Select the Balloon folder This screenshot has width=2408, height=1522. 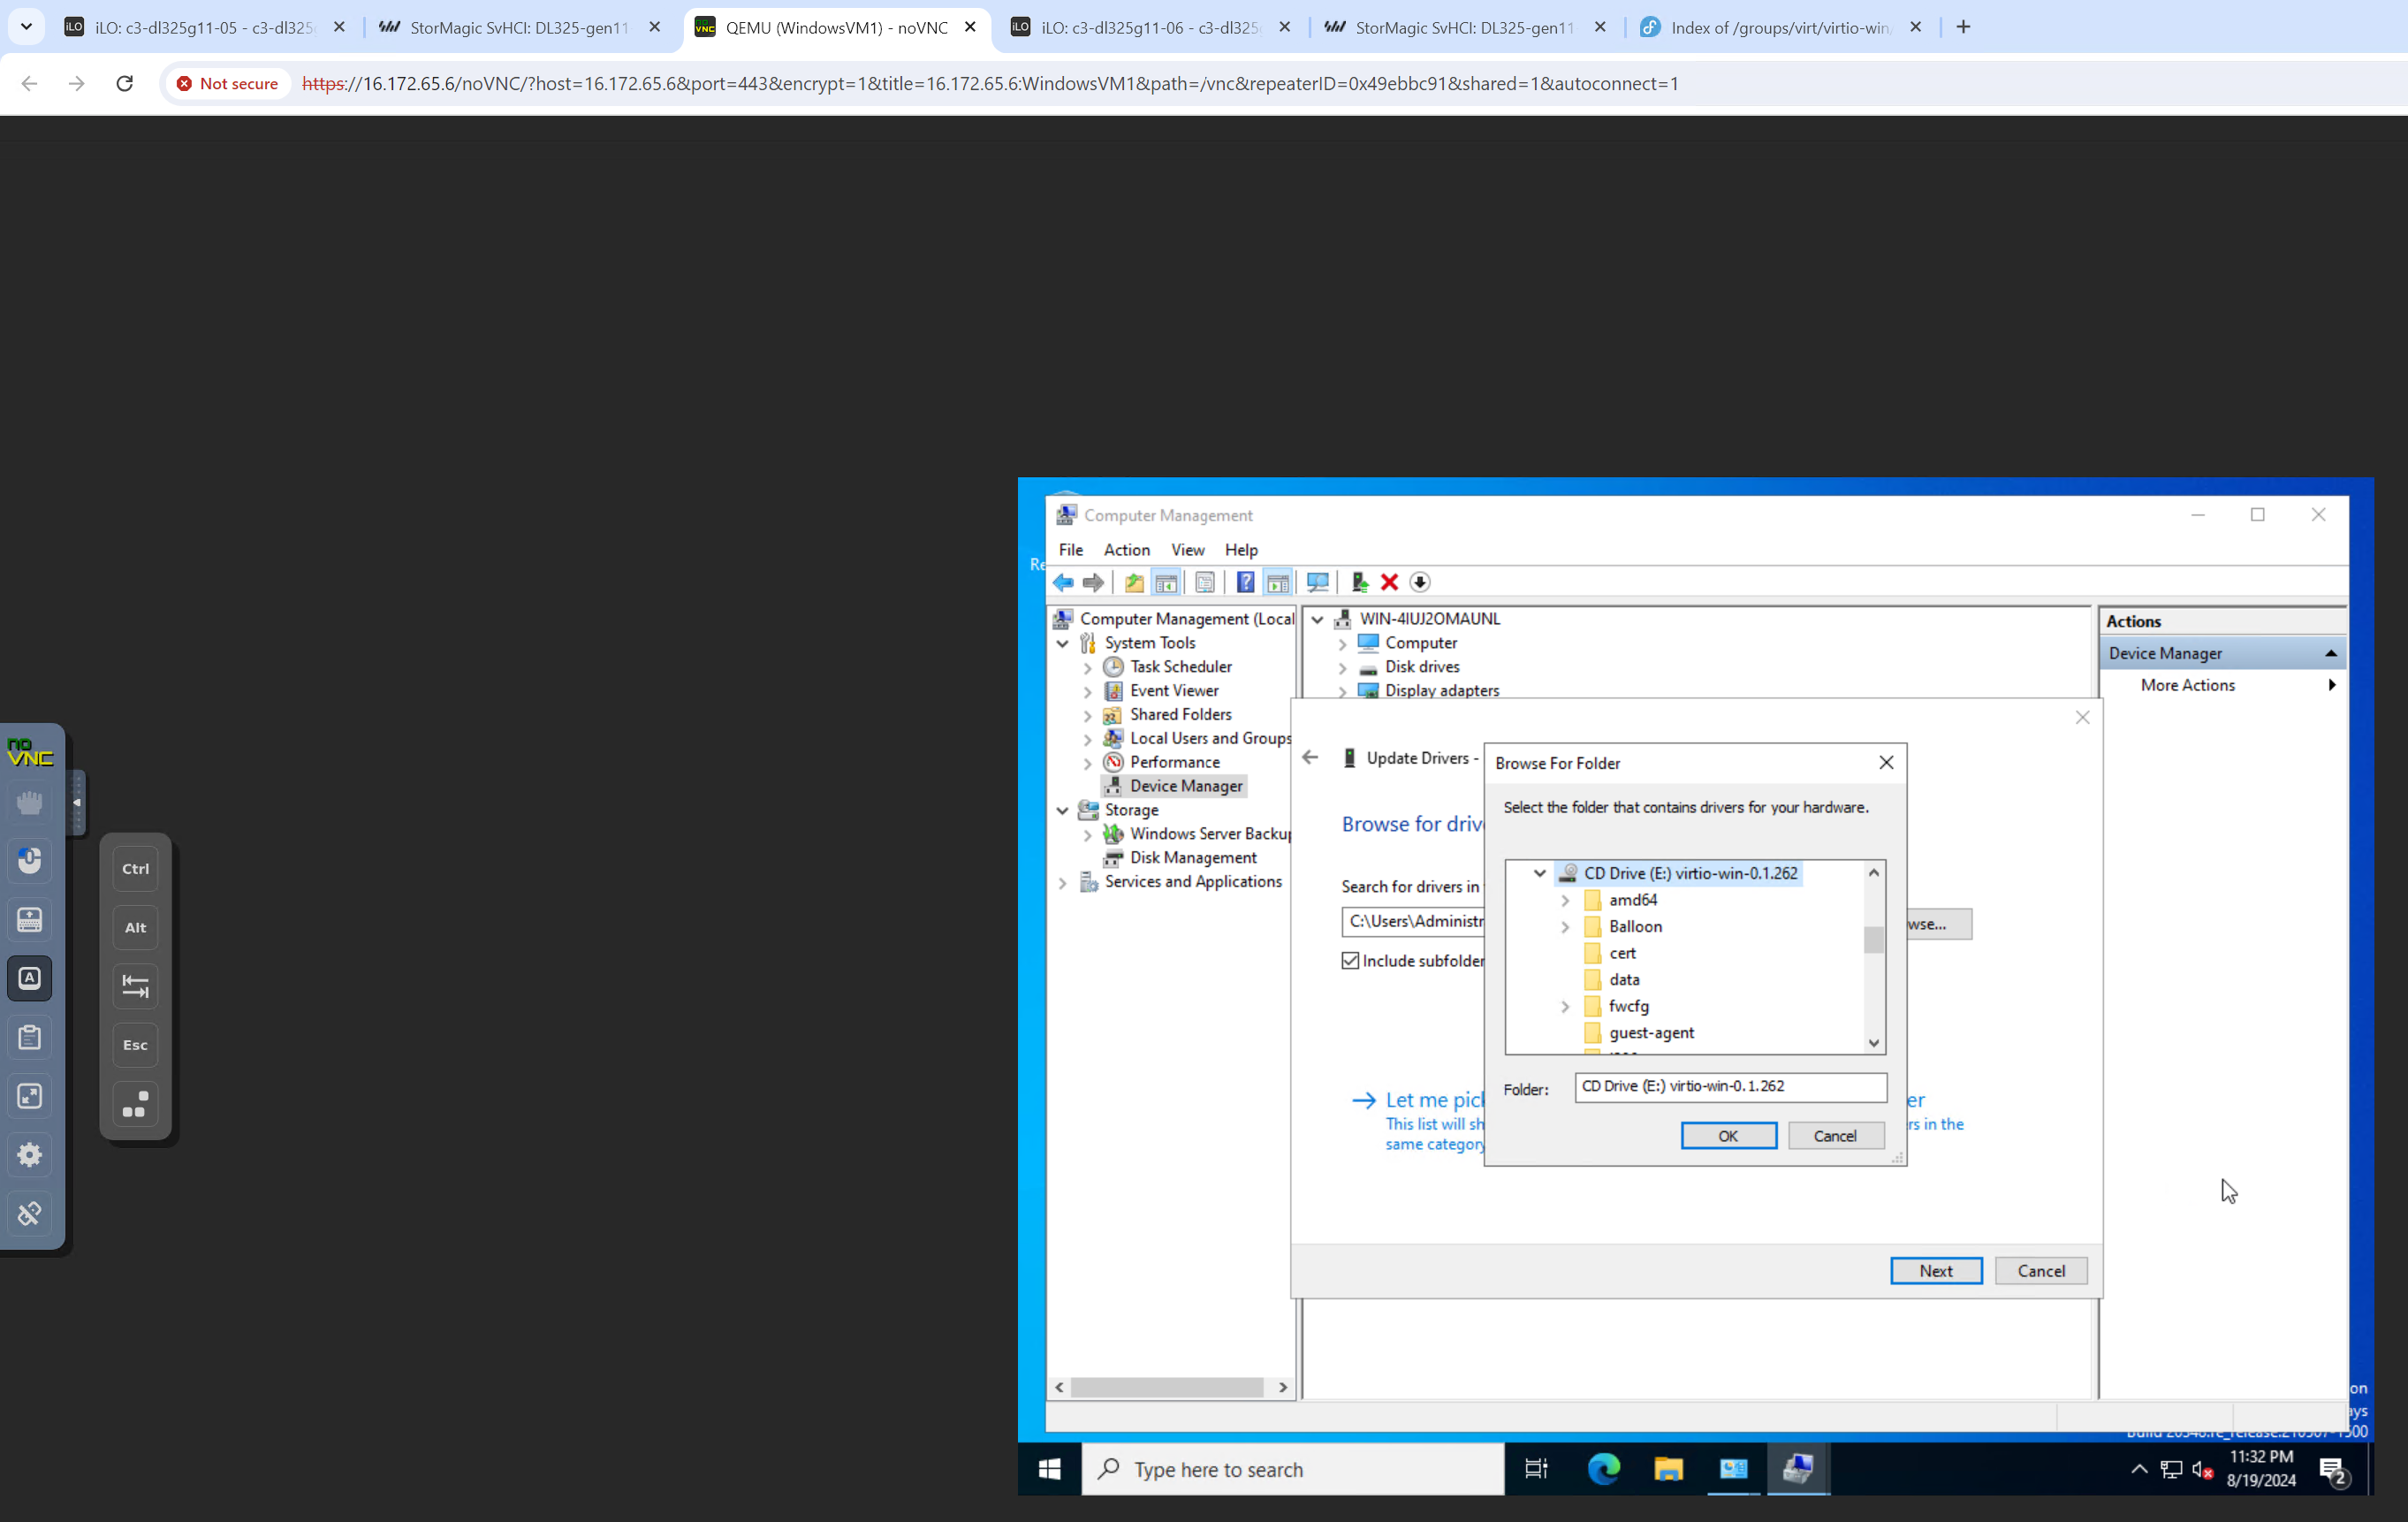pyautogui.click(x=1635, y=926)
